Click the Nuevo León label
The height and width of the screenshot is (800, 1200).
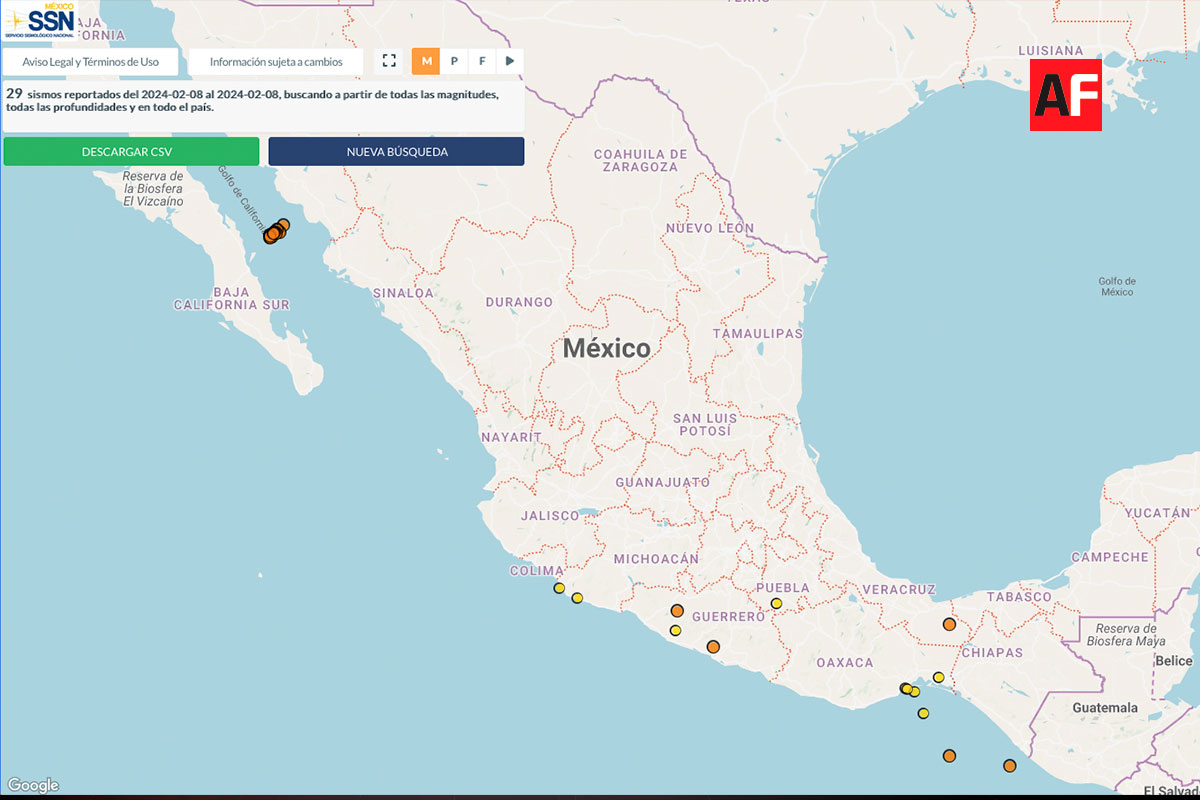(710, 228)
